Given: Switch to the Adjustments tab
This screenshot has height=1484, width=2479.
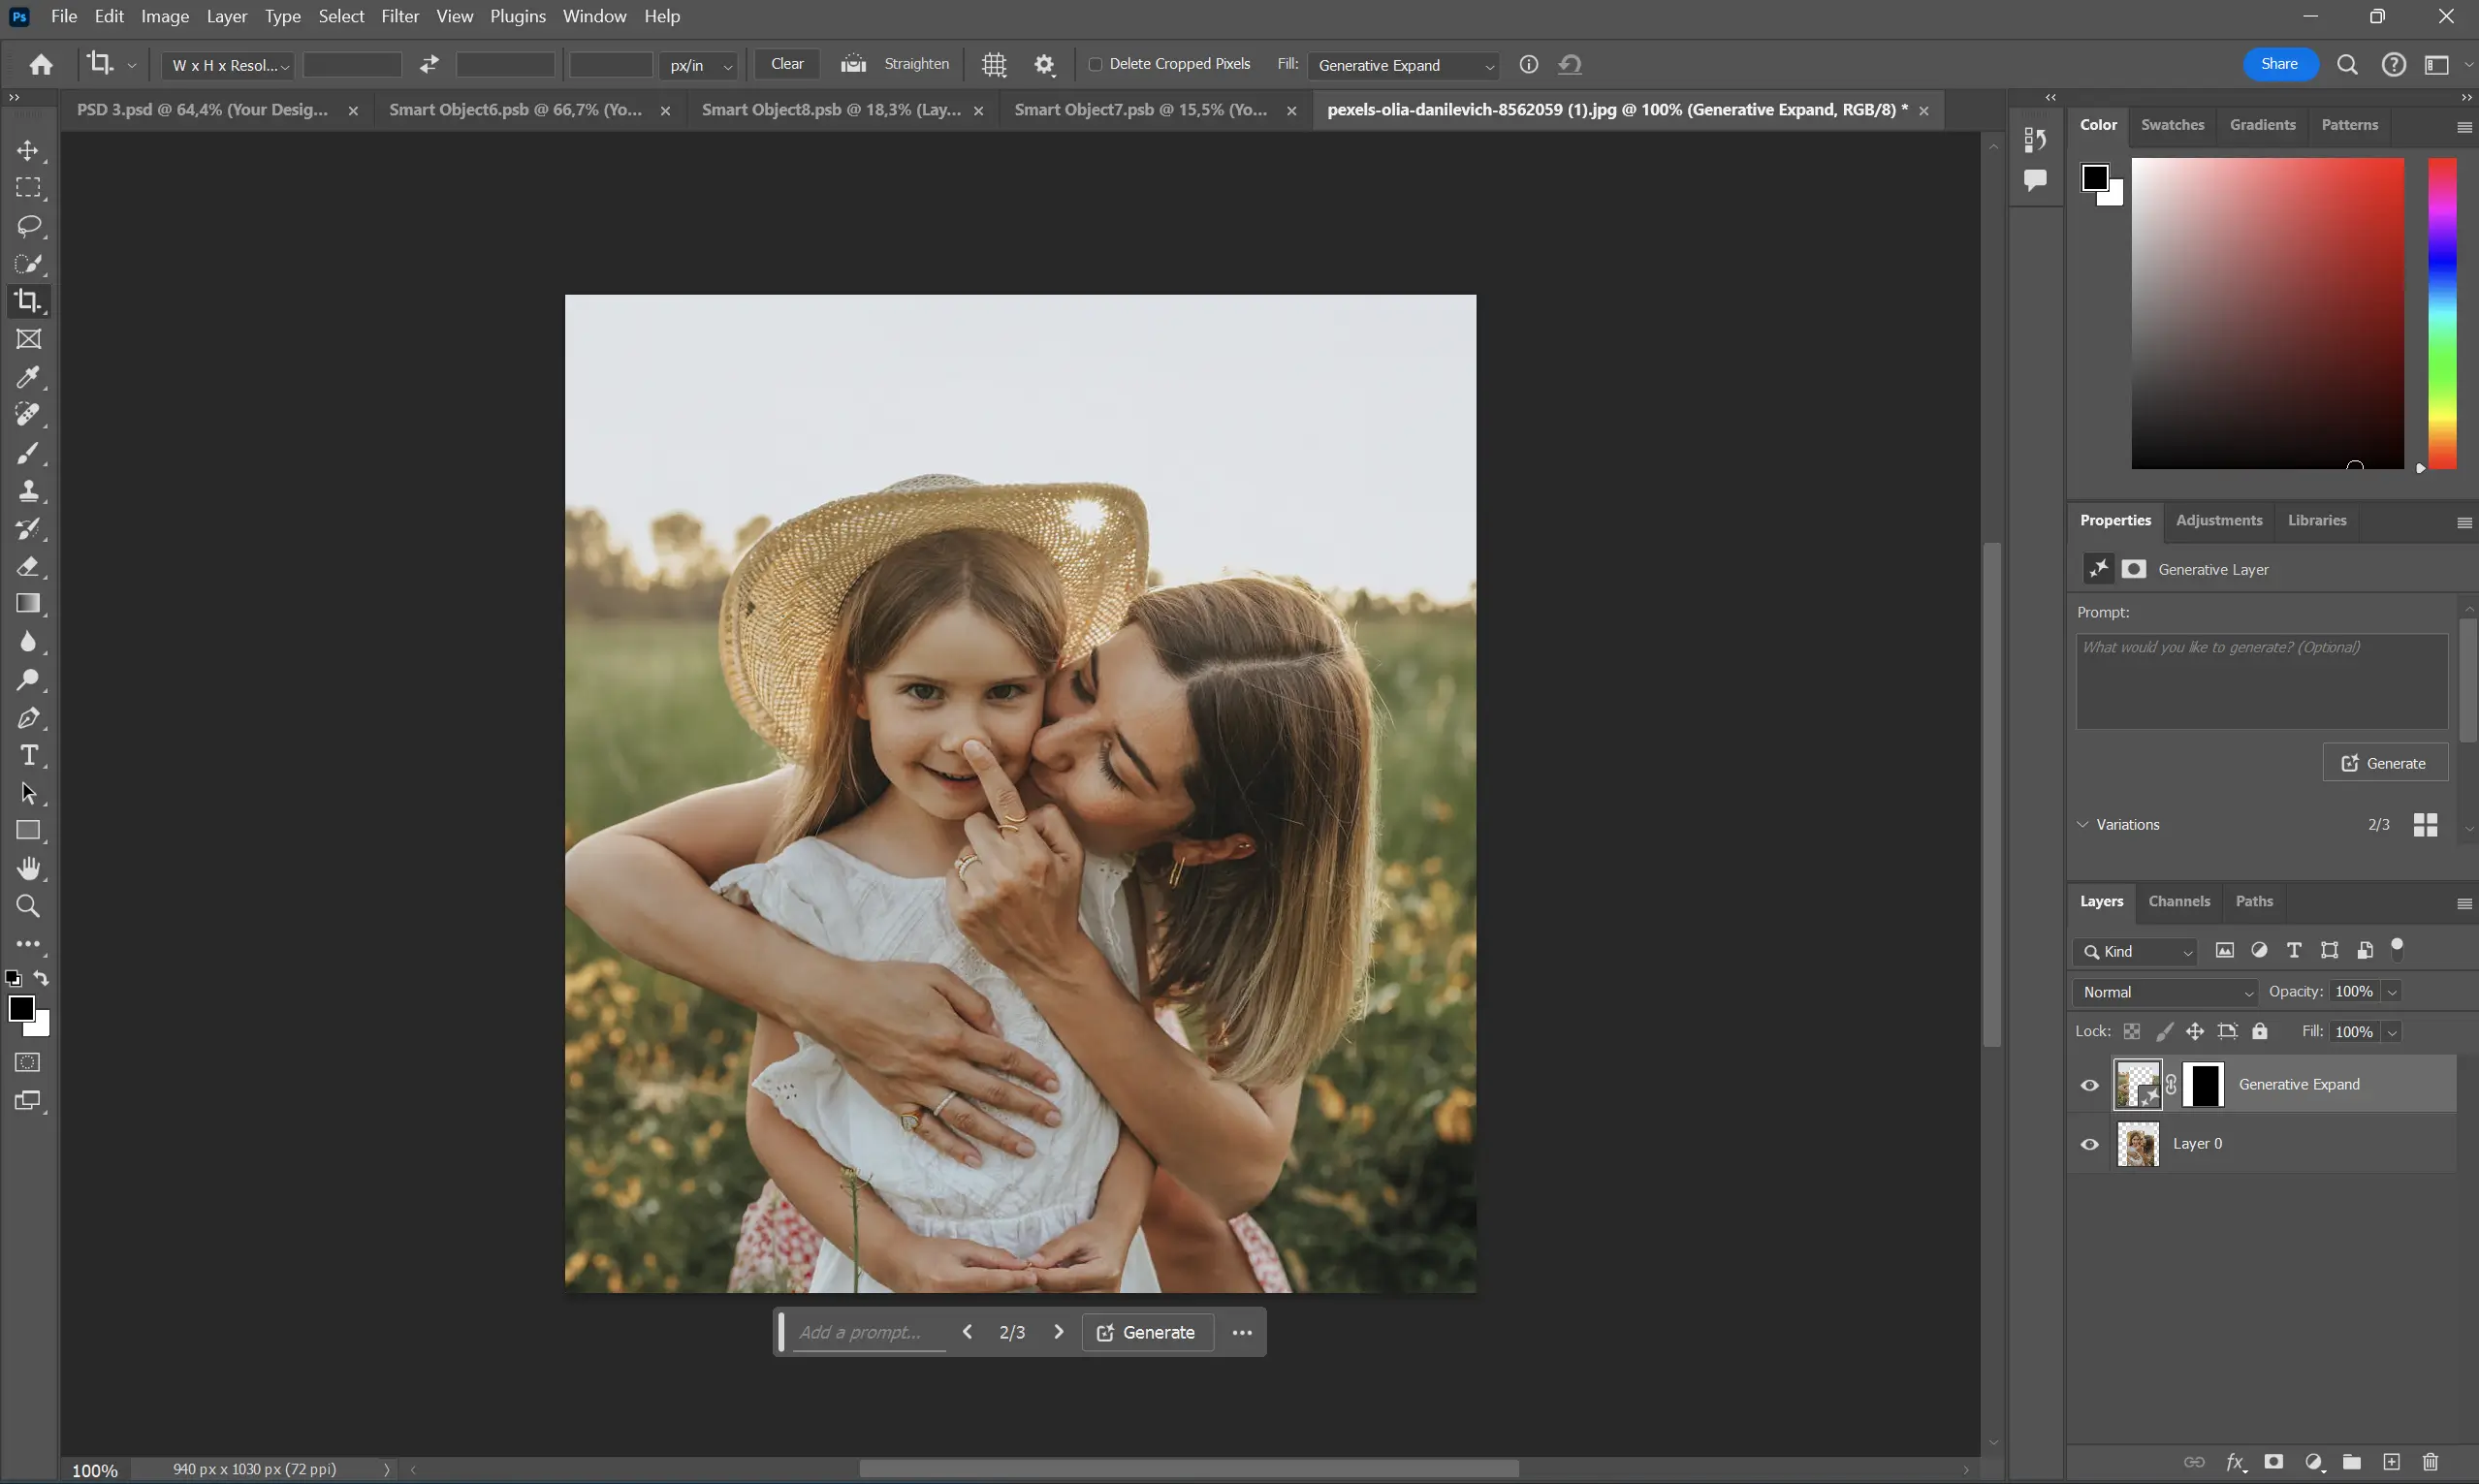Looking at the screenshot, I should click(2218, 520).
